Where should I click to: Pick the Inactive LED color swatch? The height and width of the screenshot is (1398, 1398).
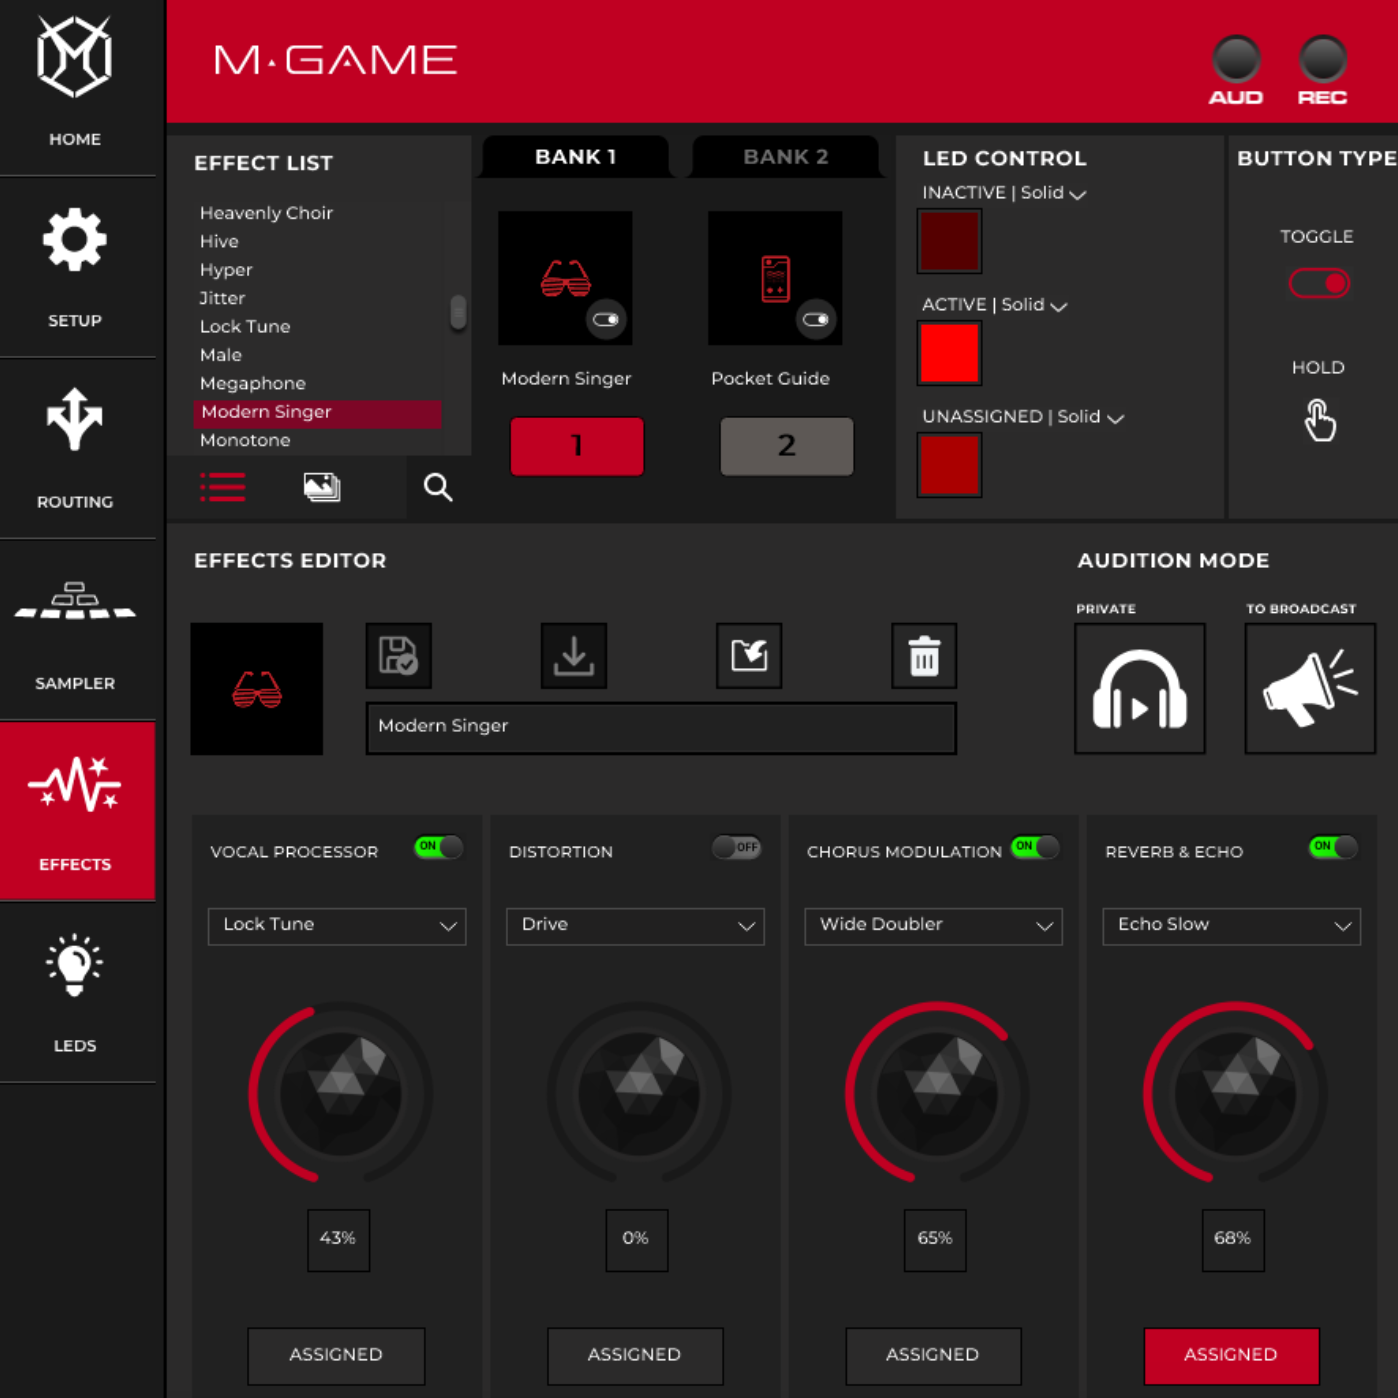(x=949, y=241)
